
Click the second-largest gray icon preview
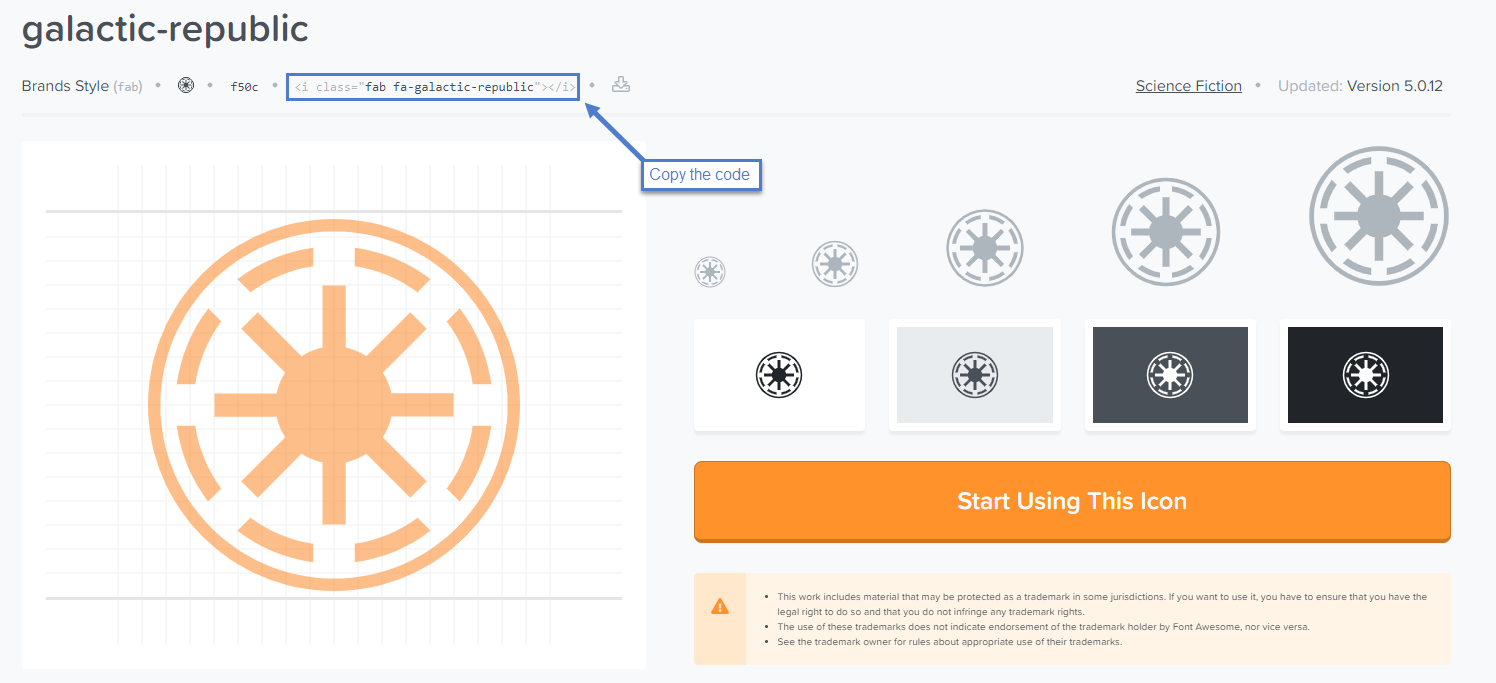tap(1166, 232)
